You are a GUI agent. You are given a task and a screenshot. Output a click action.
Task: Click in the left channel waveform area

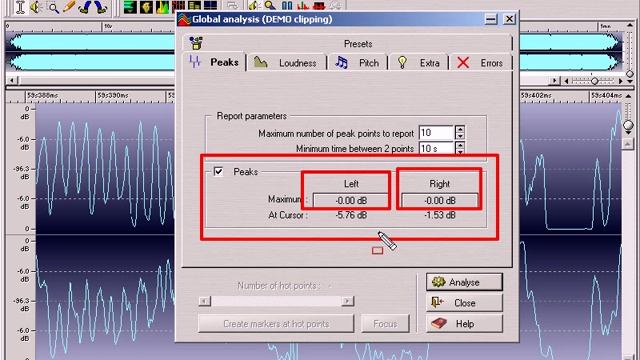[x=105, y=168]
